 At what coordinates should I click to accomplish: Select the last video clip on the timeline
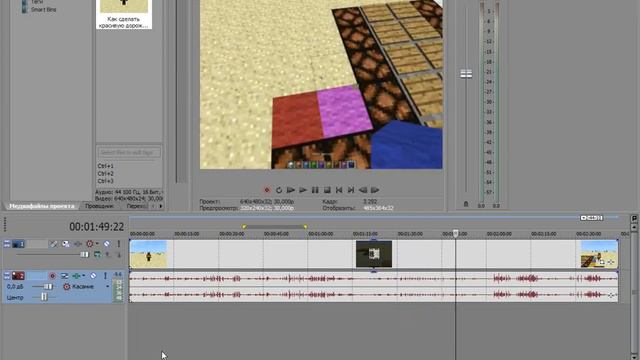pyautogui.click(x=599, y=254)
